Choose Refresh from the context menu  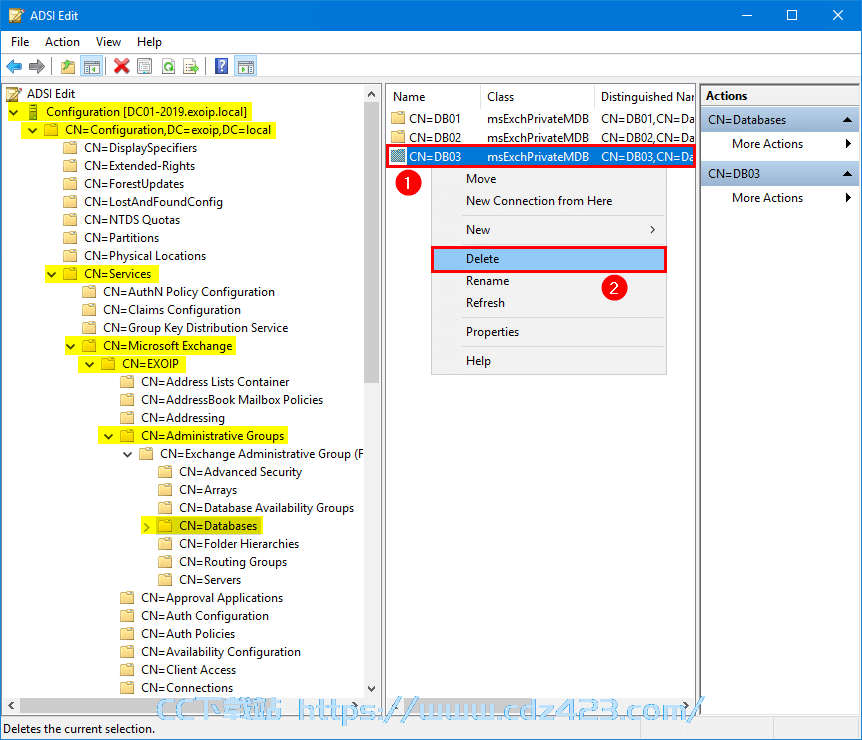coord(549,303)
